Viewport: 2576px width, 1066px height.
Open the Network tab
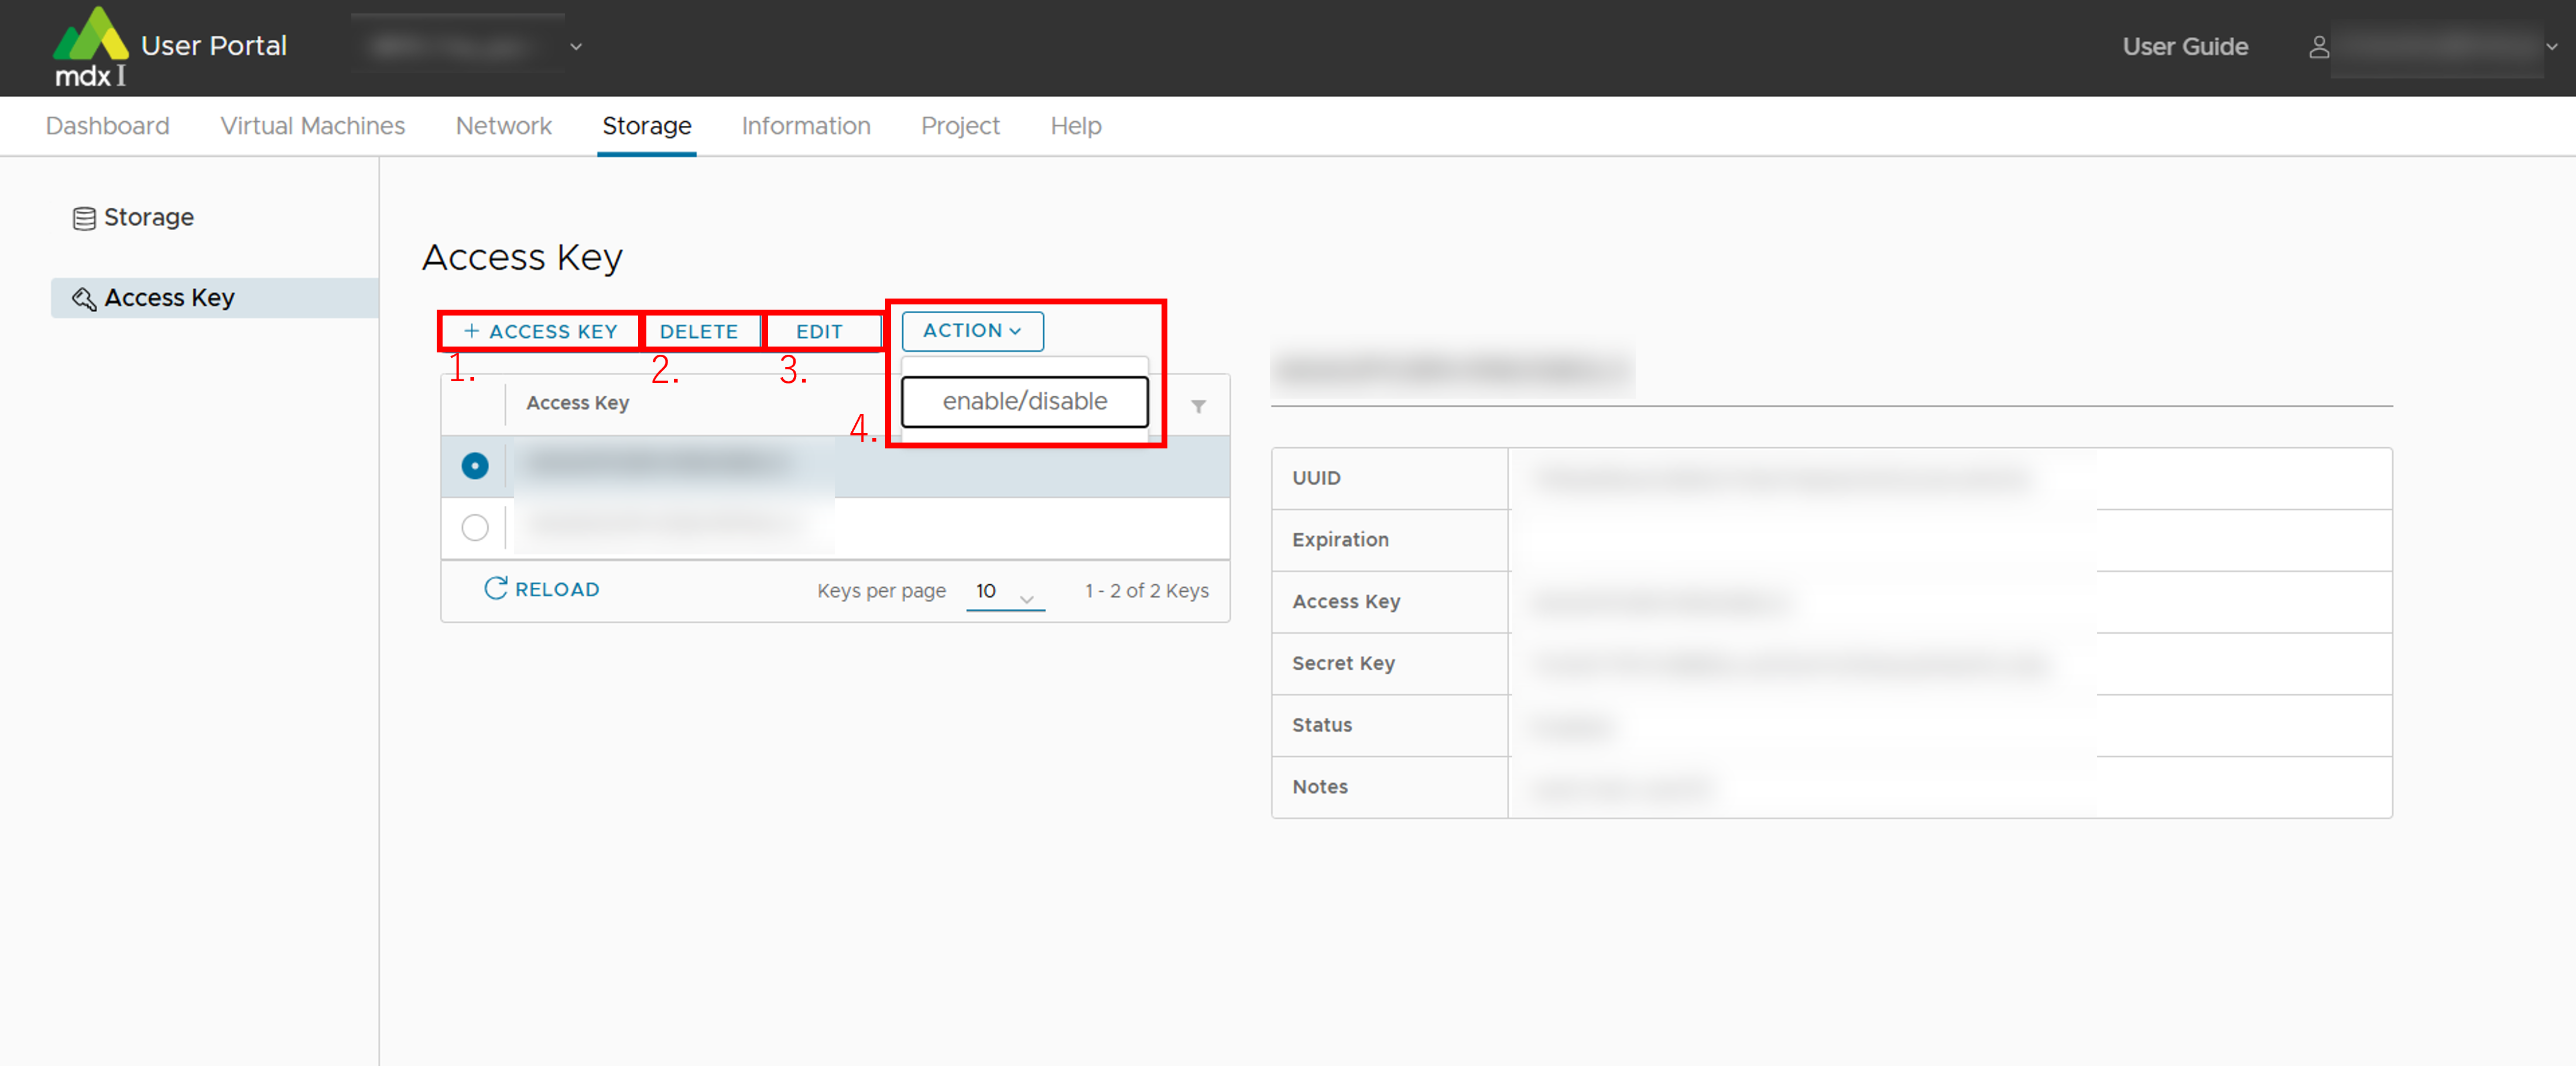503,126
